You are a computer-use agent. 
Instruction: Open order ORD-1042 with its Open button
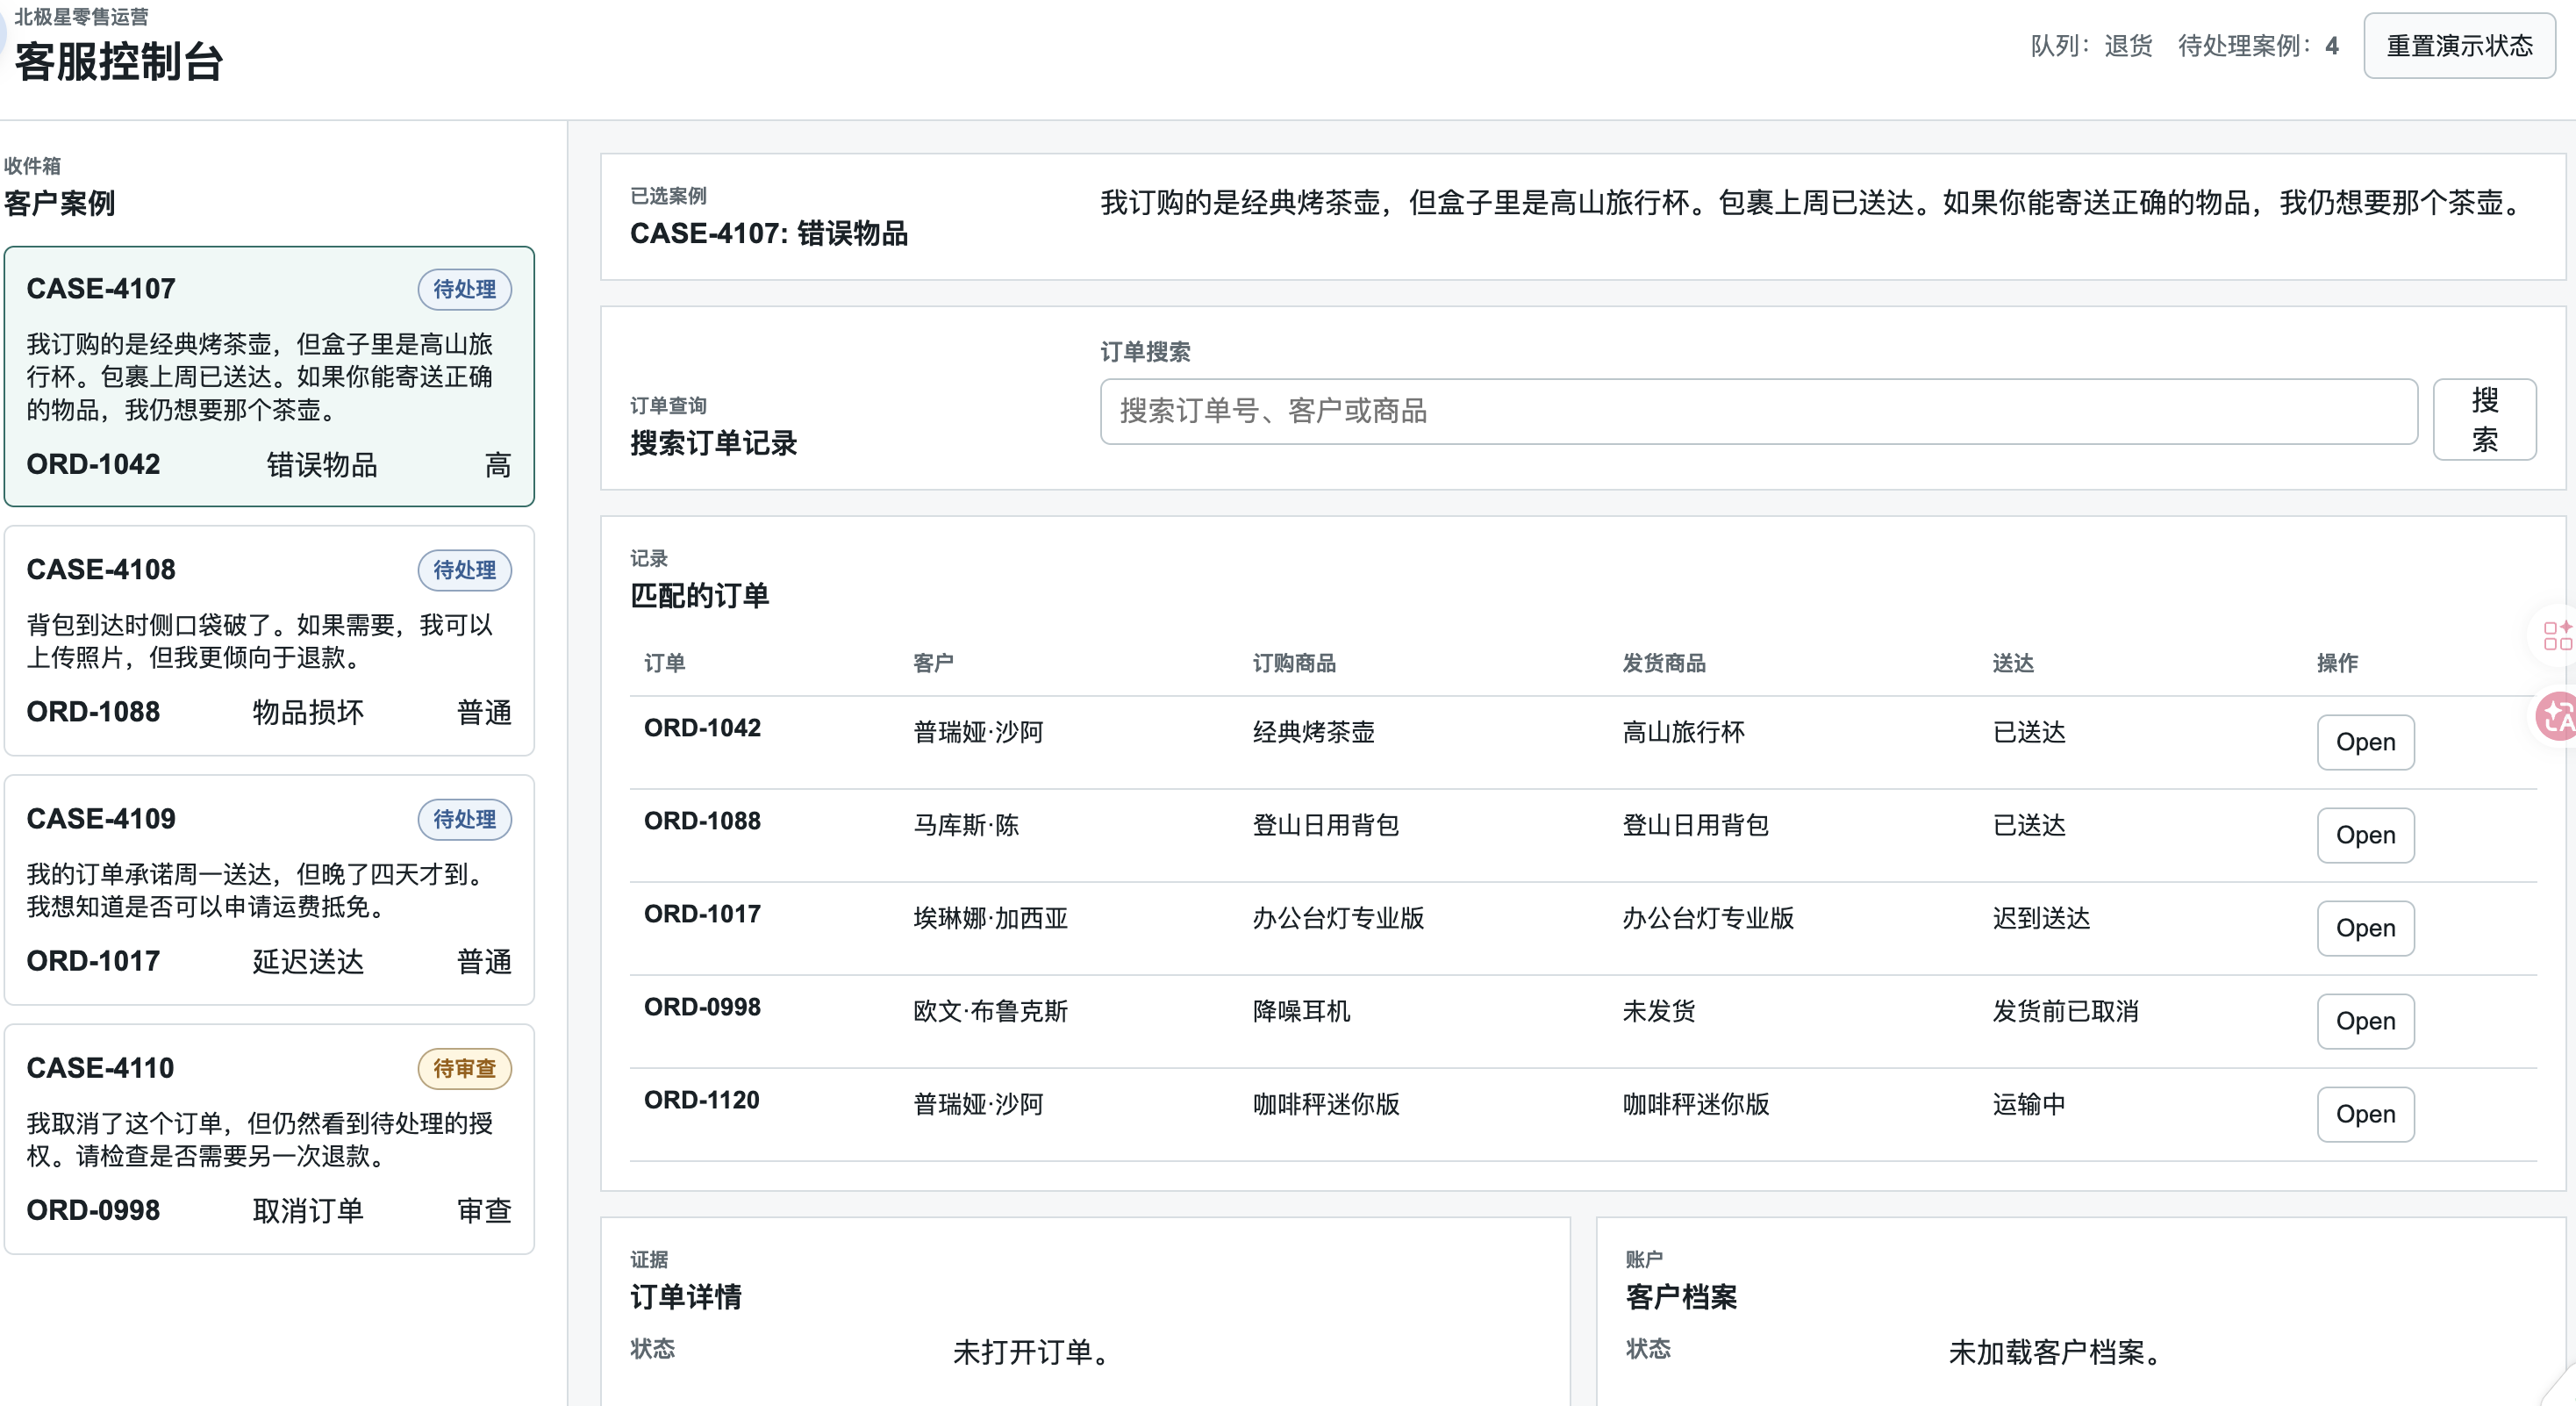[2365, 742]
